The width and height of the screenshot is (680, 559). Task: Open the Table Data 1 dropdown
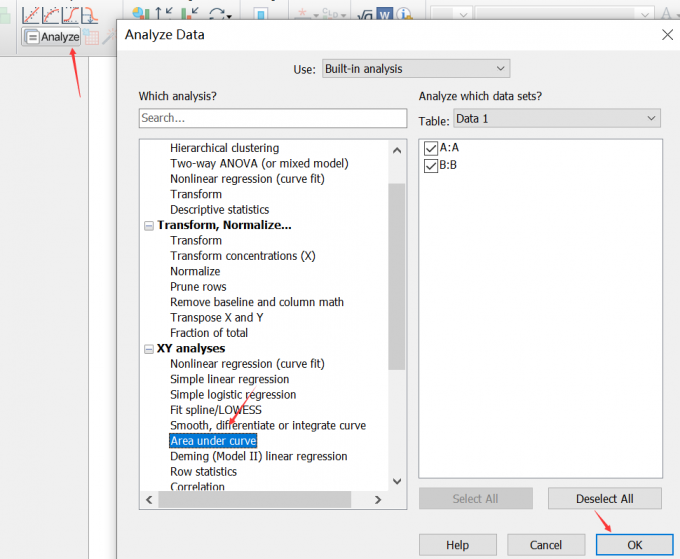point(555,118)
